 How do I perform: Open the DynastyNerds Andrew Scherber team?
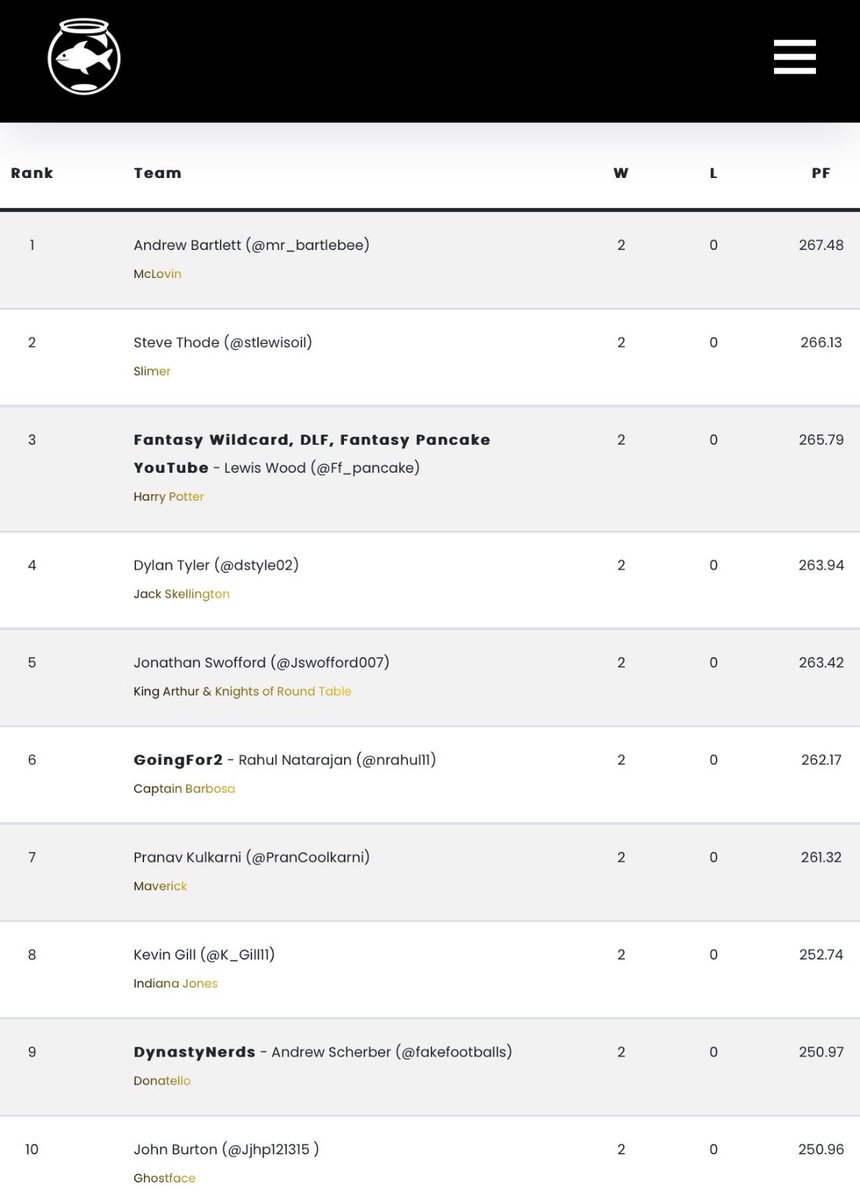pos(323,1052)
